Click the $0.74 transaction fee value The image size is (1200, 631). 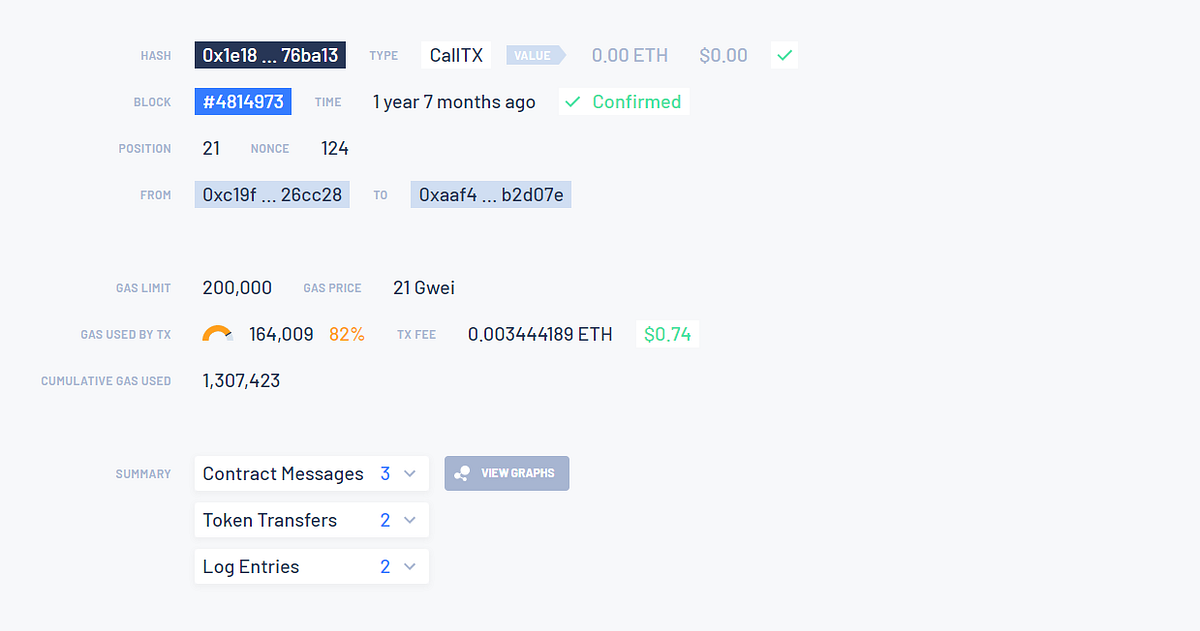coord(667,334)
